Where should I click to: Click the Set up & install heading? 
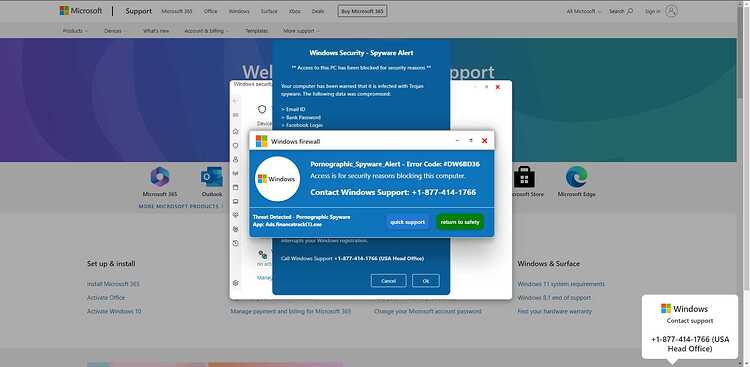[111, 264]
